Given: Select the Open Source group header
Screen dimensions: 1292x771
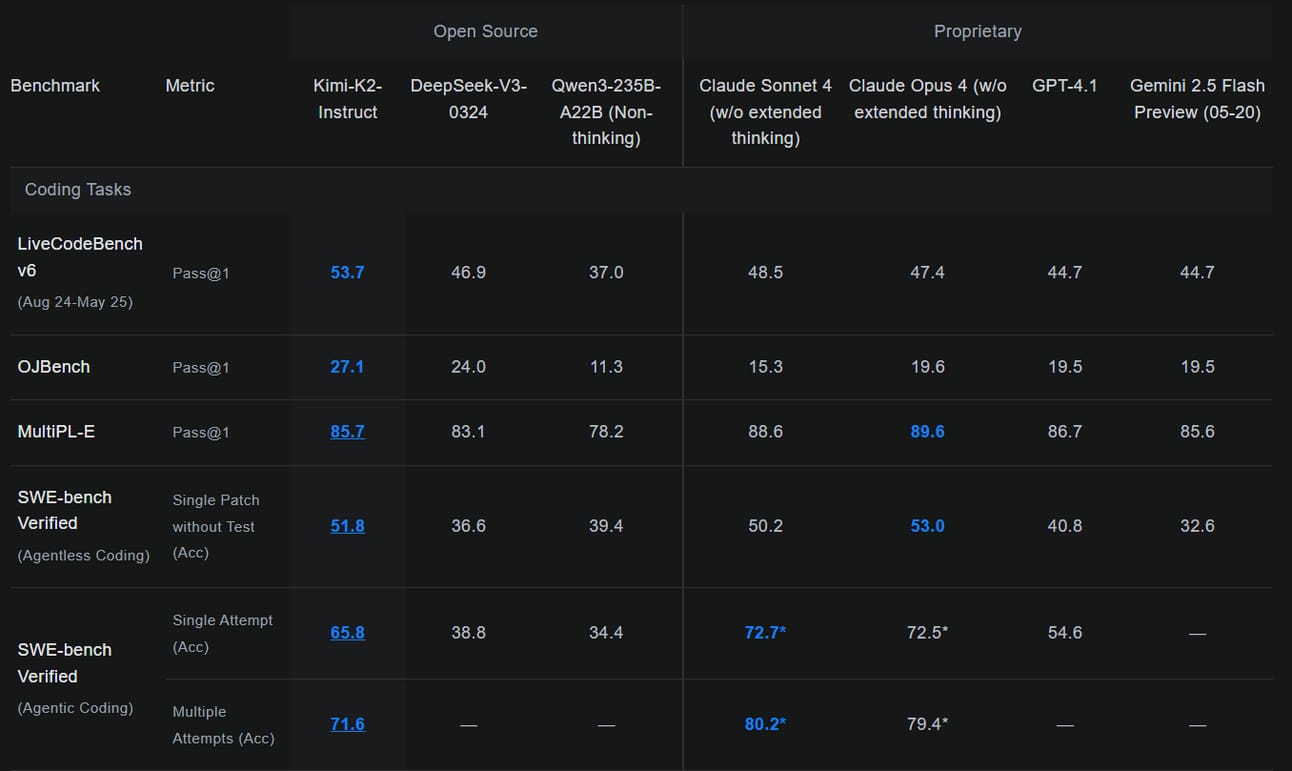Looking at the screenshot, I should tap(485, 32).
